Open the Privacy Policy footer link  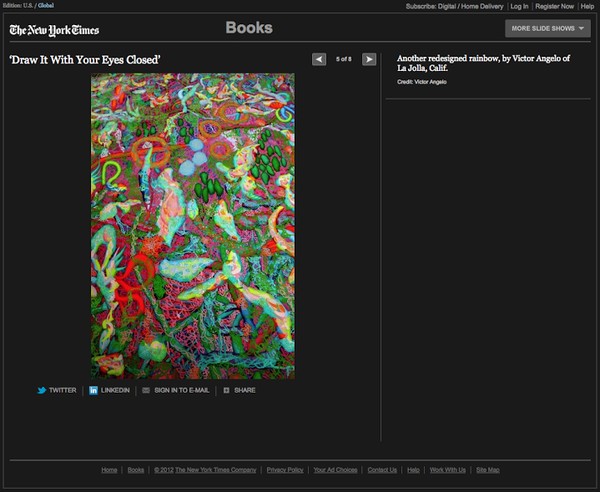(x=285, y=470)
